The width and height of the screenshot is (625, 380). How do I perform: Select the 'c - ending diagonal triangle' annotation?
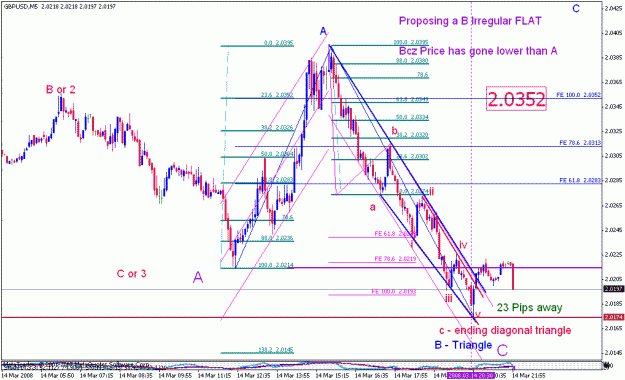point(505,330)
